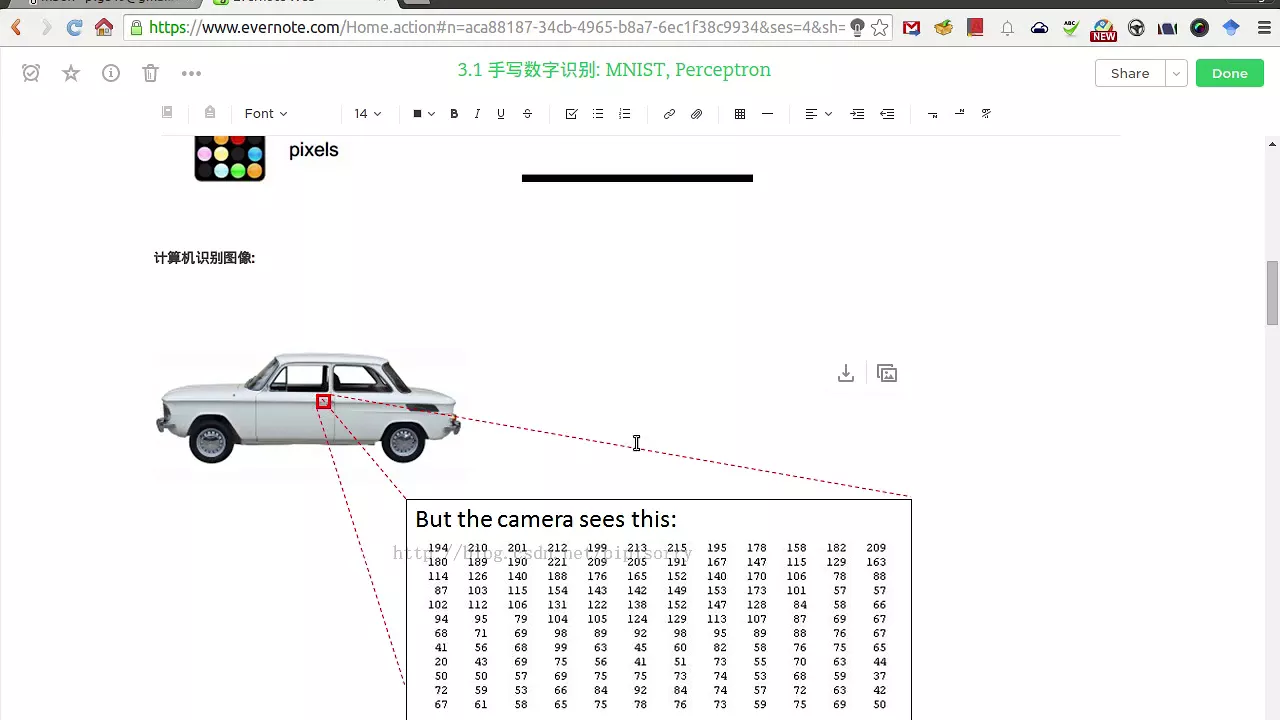Screen dimensions: 1280x720
Task: Click the cloud extension icon
Action: point(1039,28)
